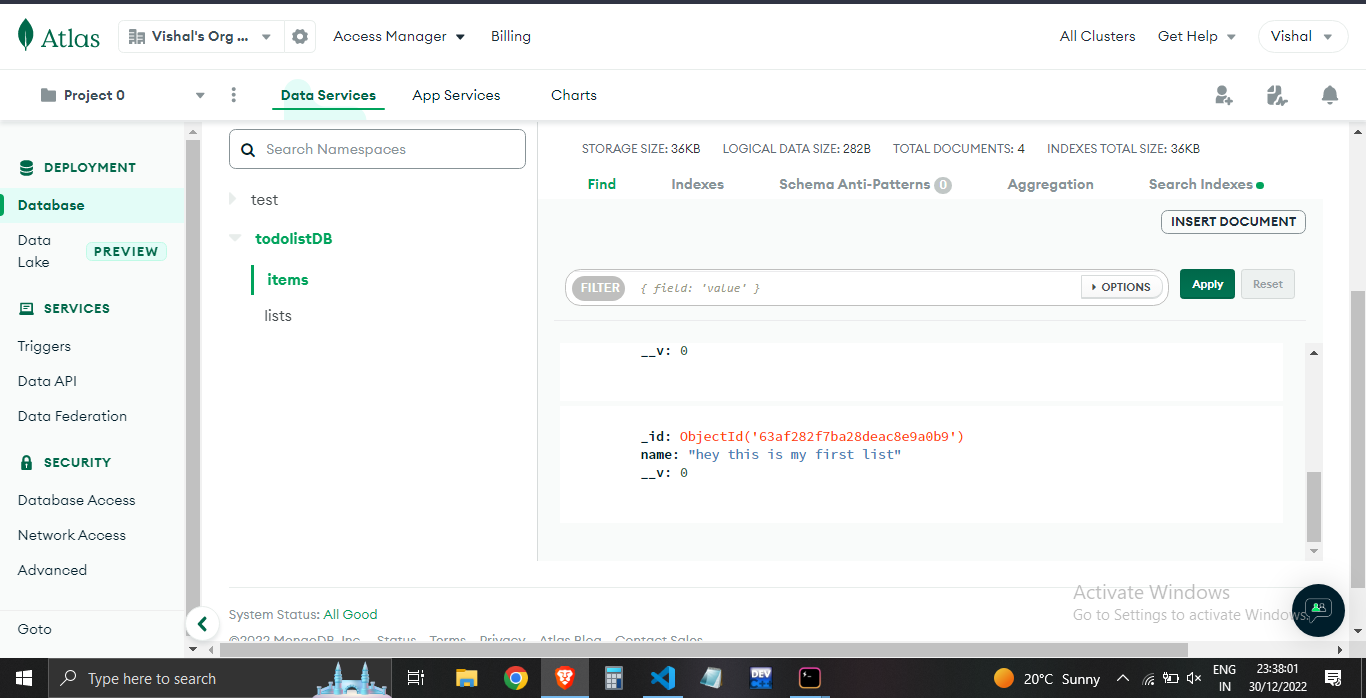The height and width of the screenshot is (698, 1366).
Task: Open the notifications bell
Action: (x=1329, y=95)
